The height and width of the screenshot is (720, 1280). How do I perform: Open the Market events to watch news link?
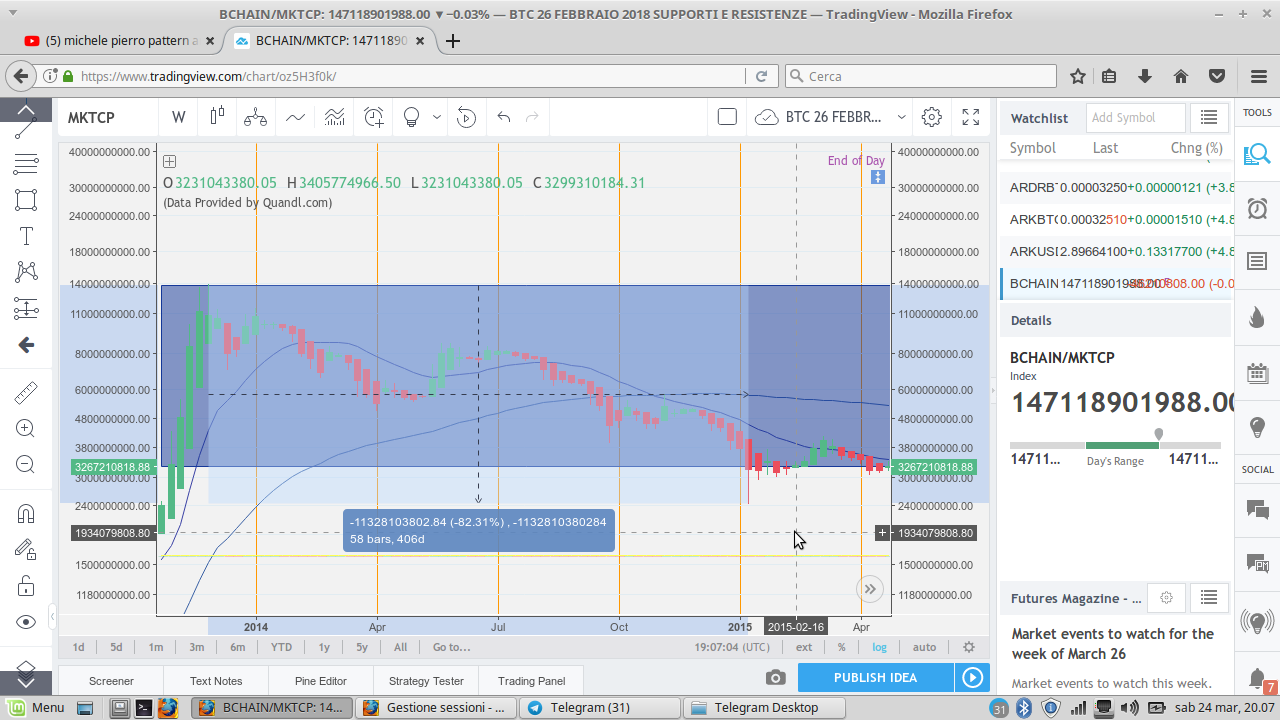1112,644
